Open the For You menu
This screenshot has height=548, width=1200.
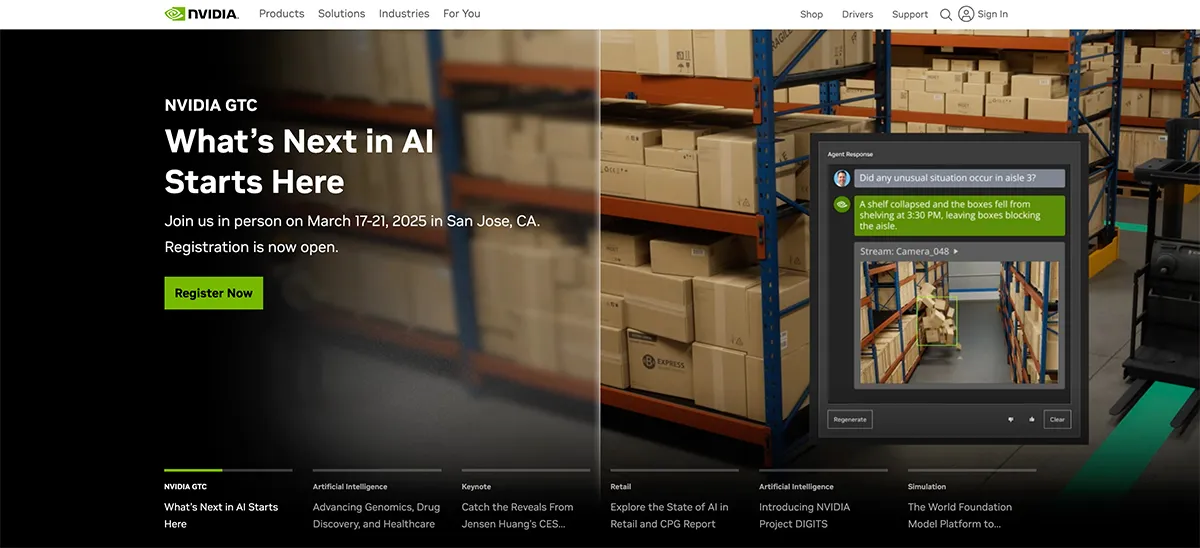tap(462, 14)
